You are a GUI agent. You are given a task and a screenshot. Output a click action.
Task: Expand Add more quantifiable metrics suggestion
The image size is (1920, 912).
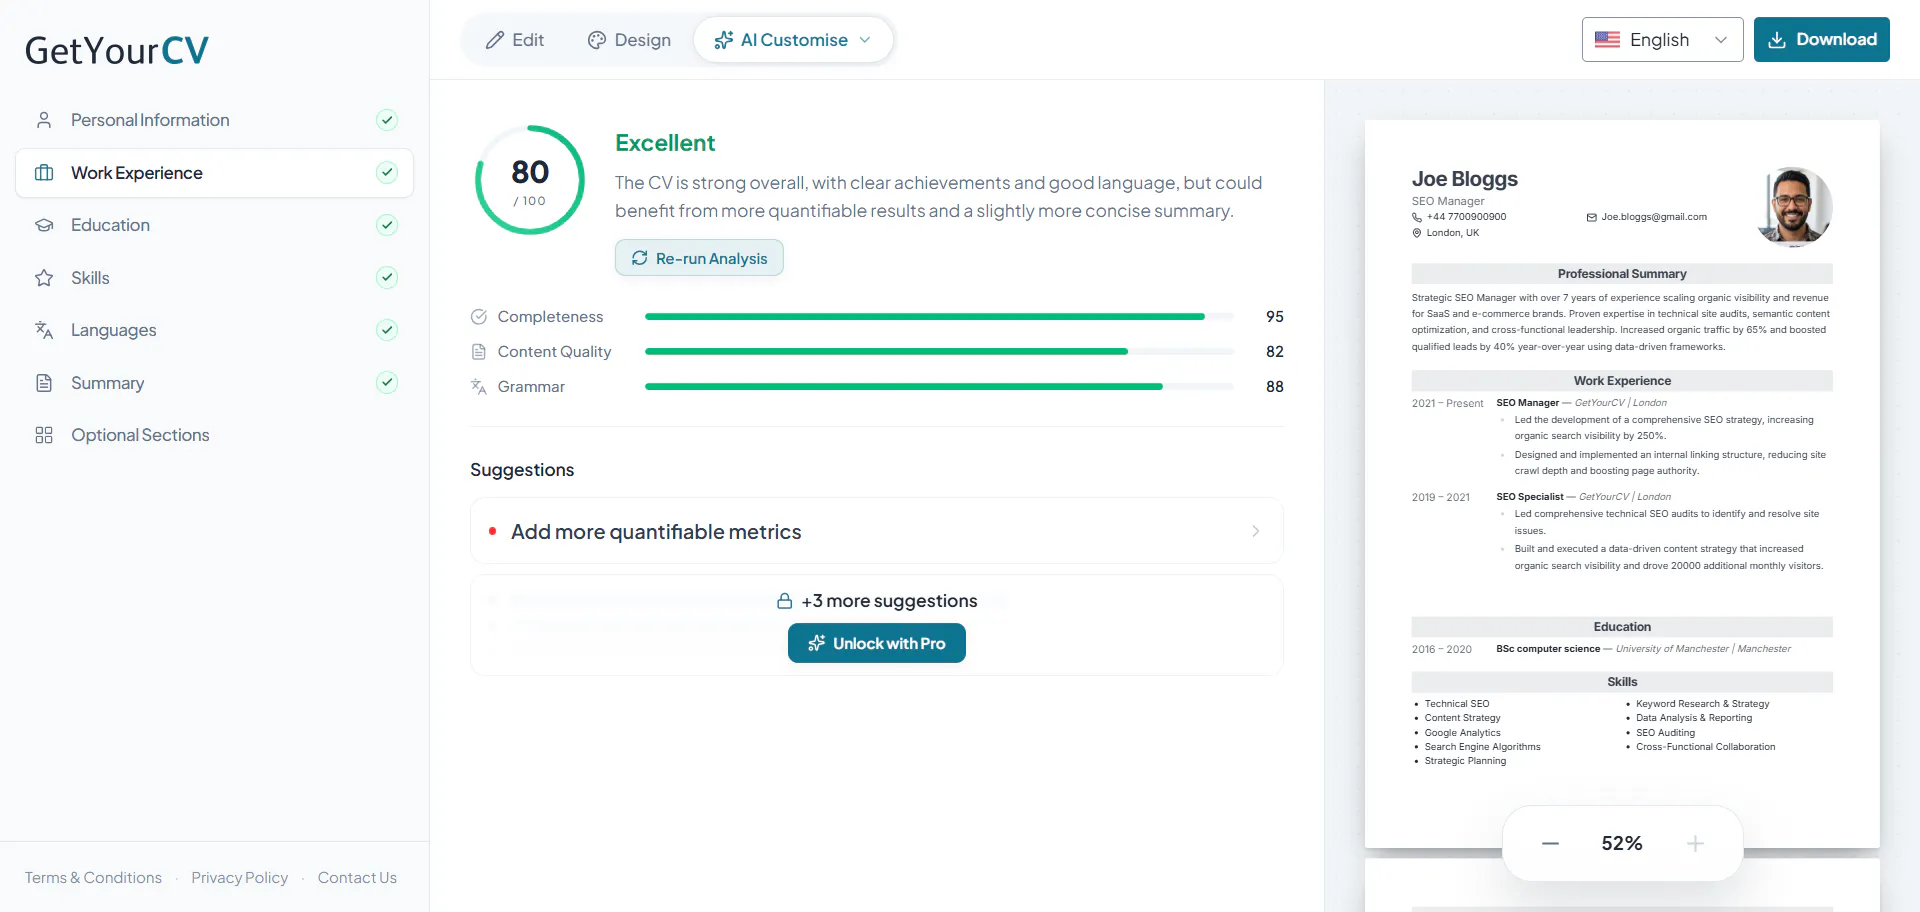click(x=877, y=531)
